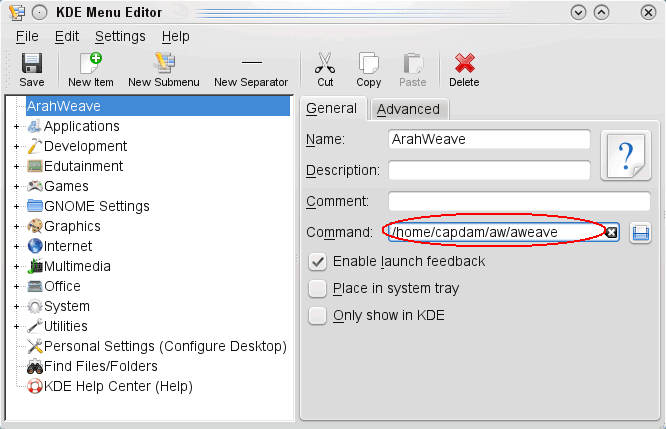This screenshot has width=666, height=429.
Task: Click the Development hammer icon
Action: pyautogui.click(x=34, y=146)
